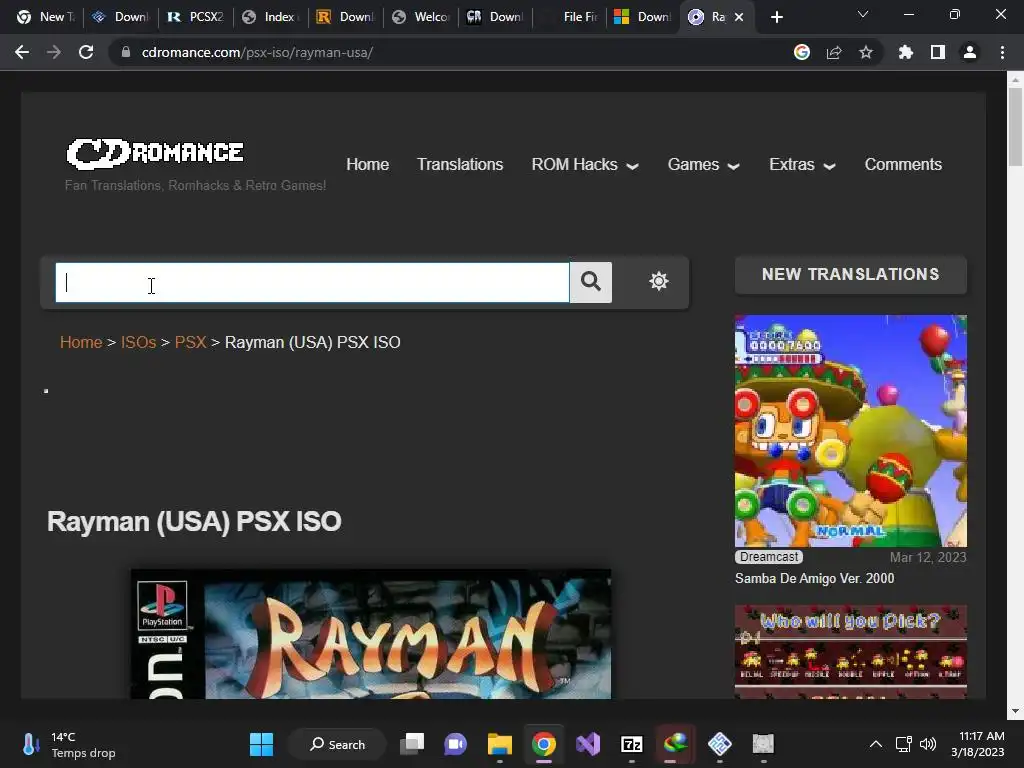This screenshot has height=768, width=1024.
Task: Switch to the Welcome browser tab
Action: [421, 17]
